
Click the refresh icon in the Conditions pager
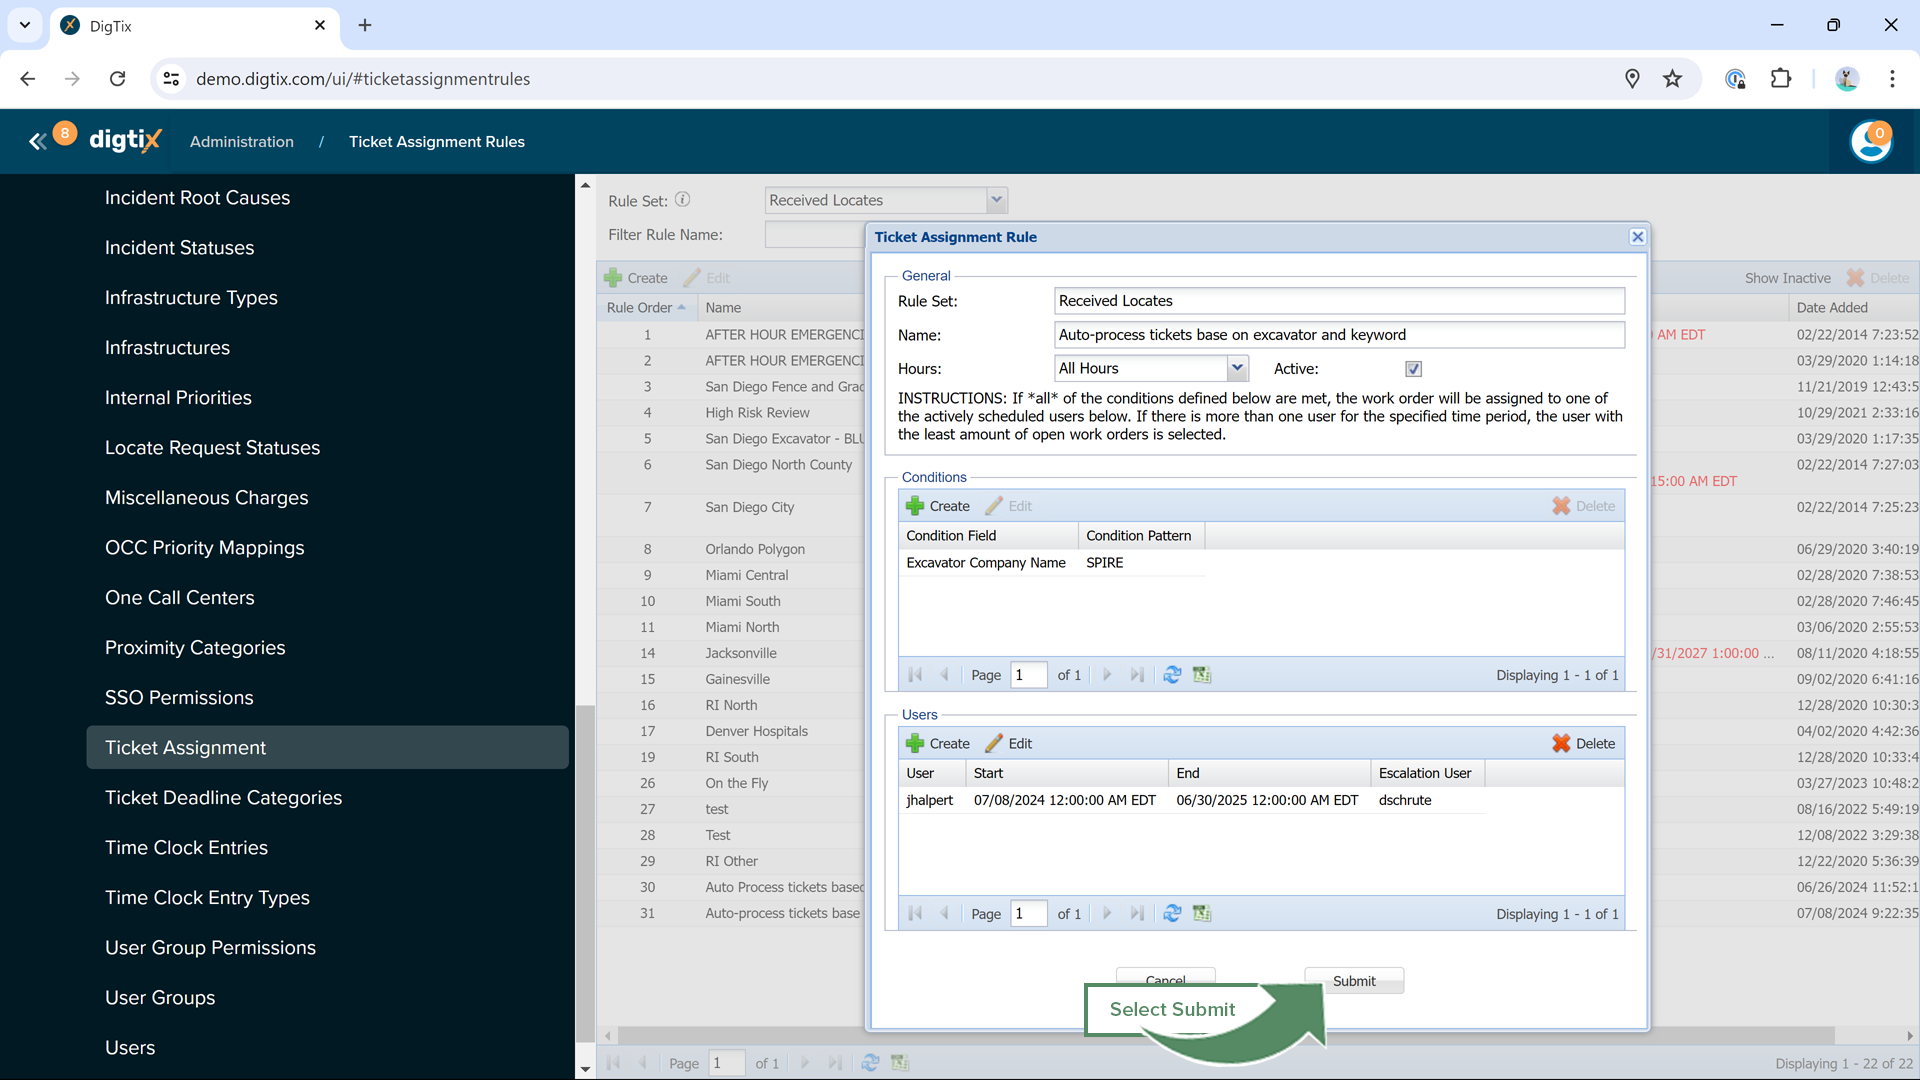pos(1172,675)
